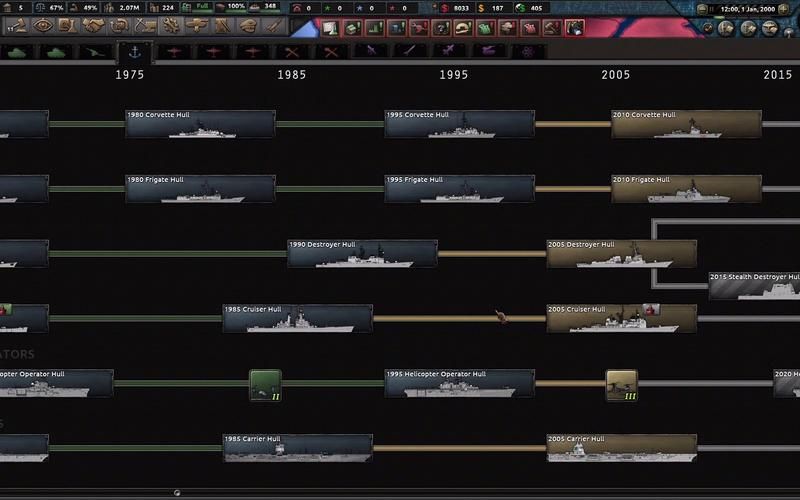The width and height of the screenshot is (800, 500).
Task: Click the green bar chart alert icon
Action: (x=374, y=28)
